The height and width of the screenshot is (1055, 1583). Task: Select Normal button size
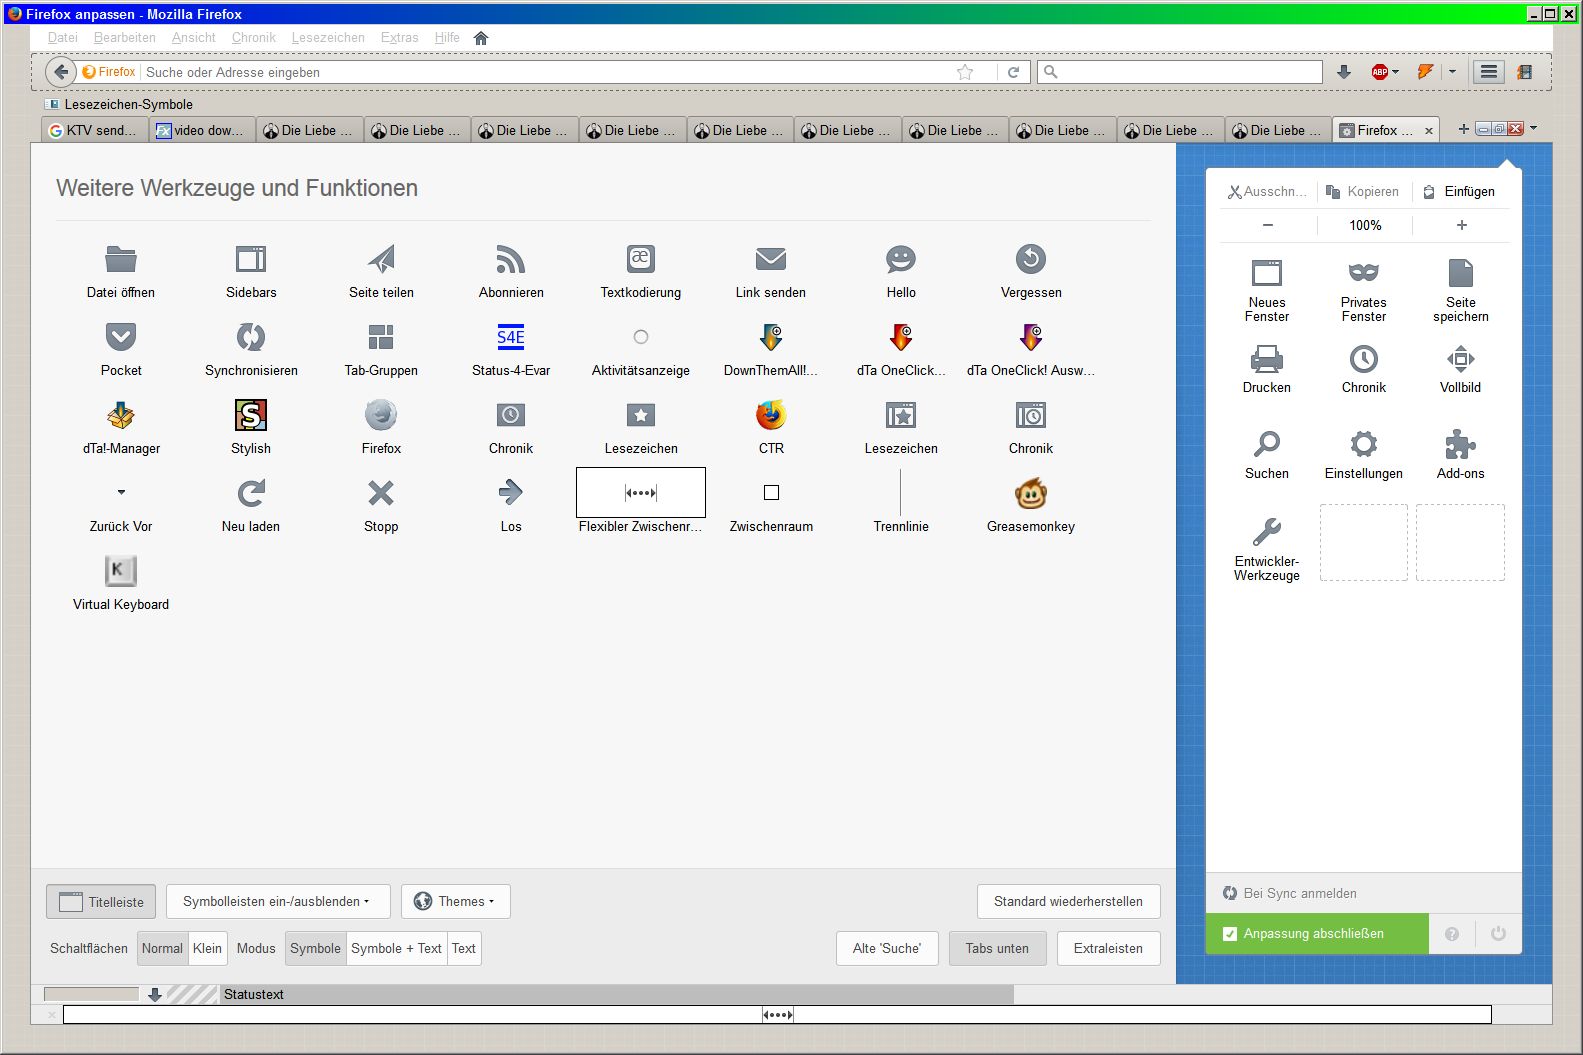point(162,949)
